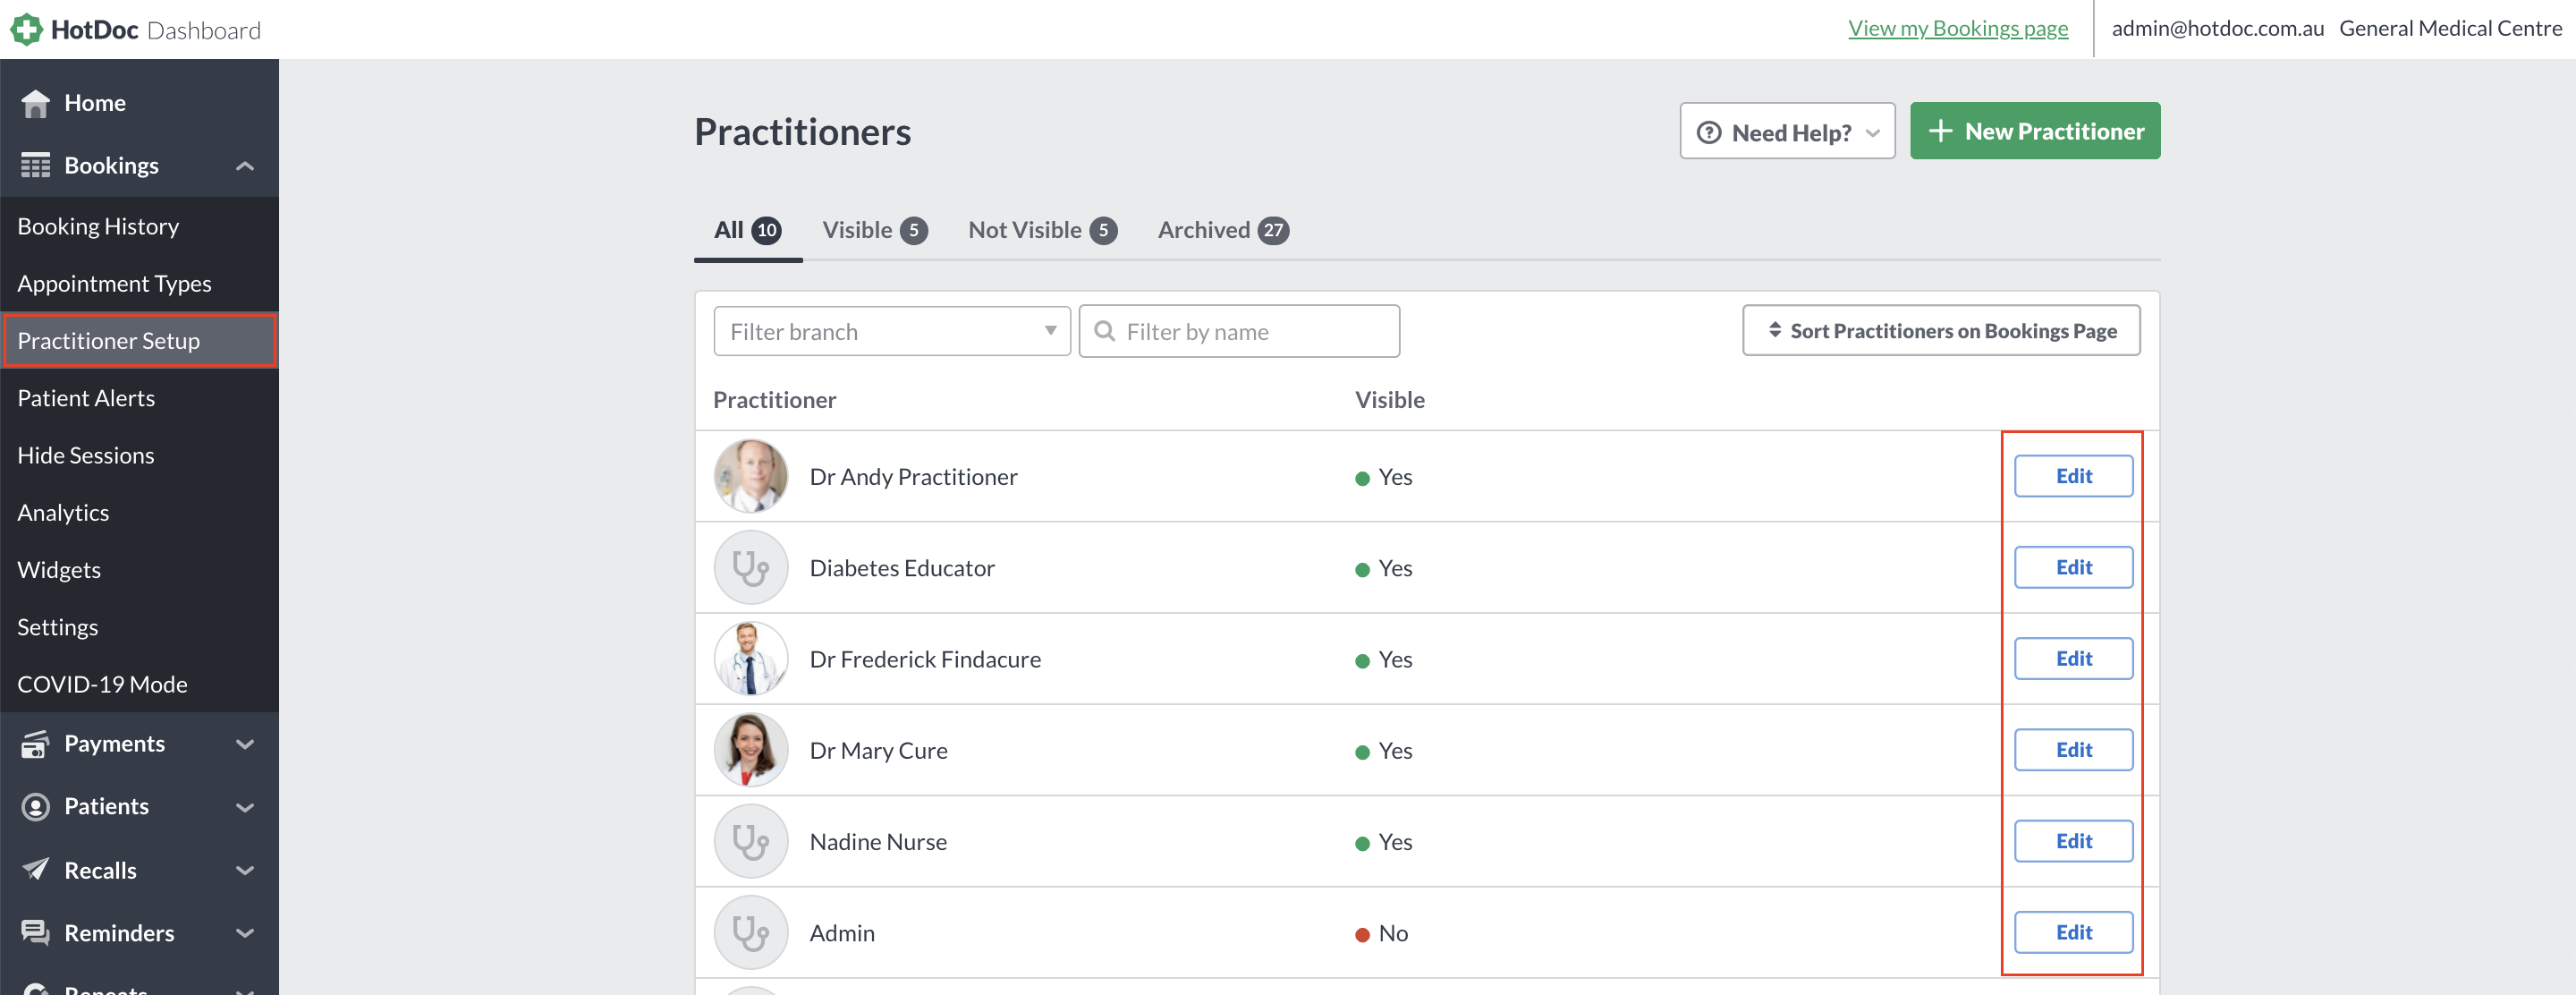Click the Admin row name

click(842, 933)
